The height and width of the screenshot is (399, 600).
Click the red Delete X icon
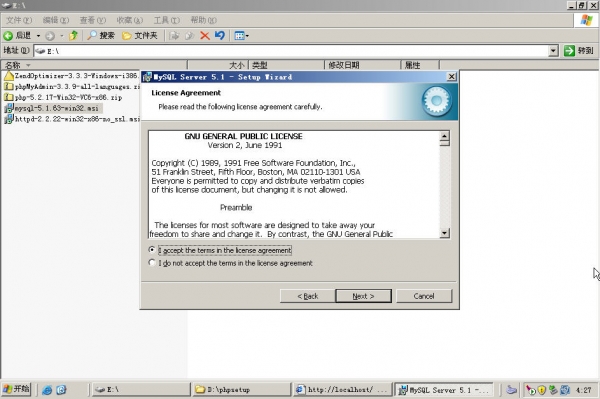(205, 36)
